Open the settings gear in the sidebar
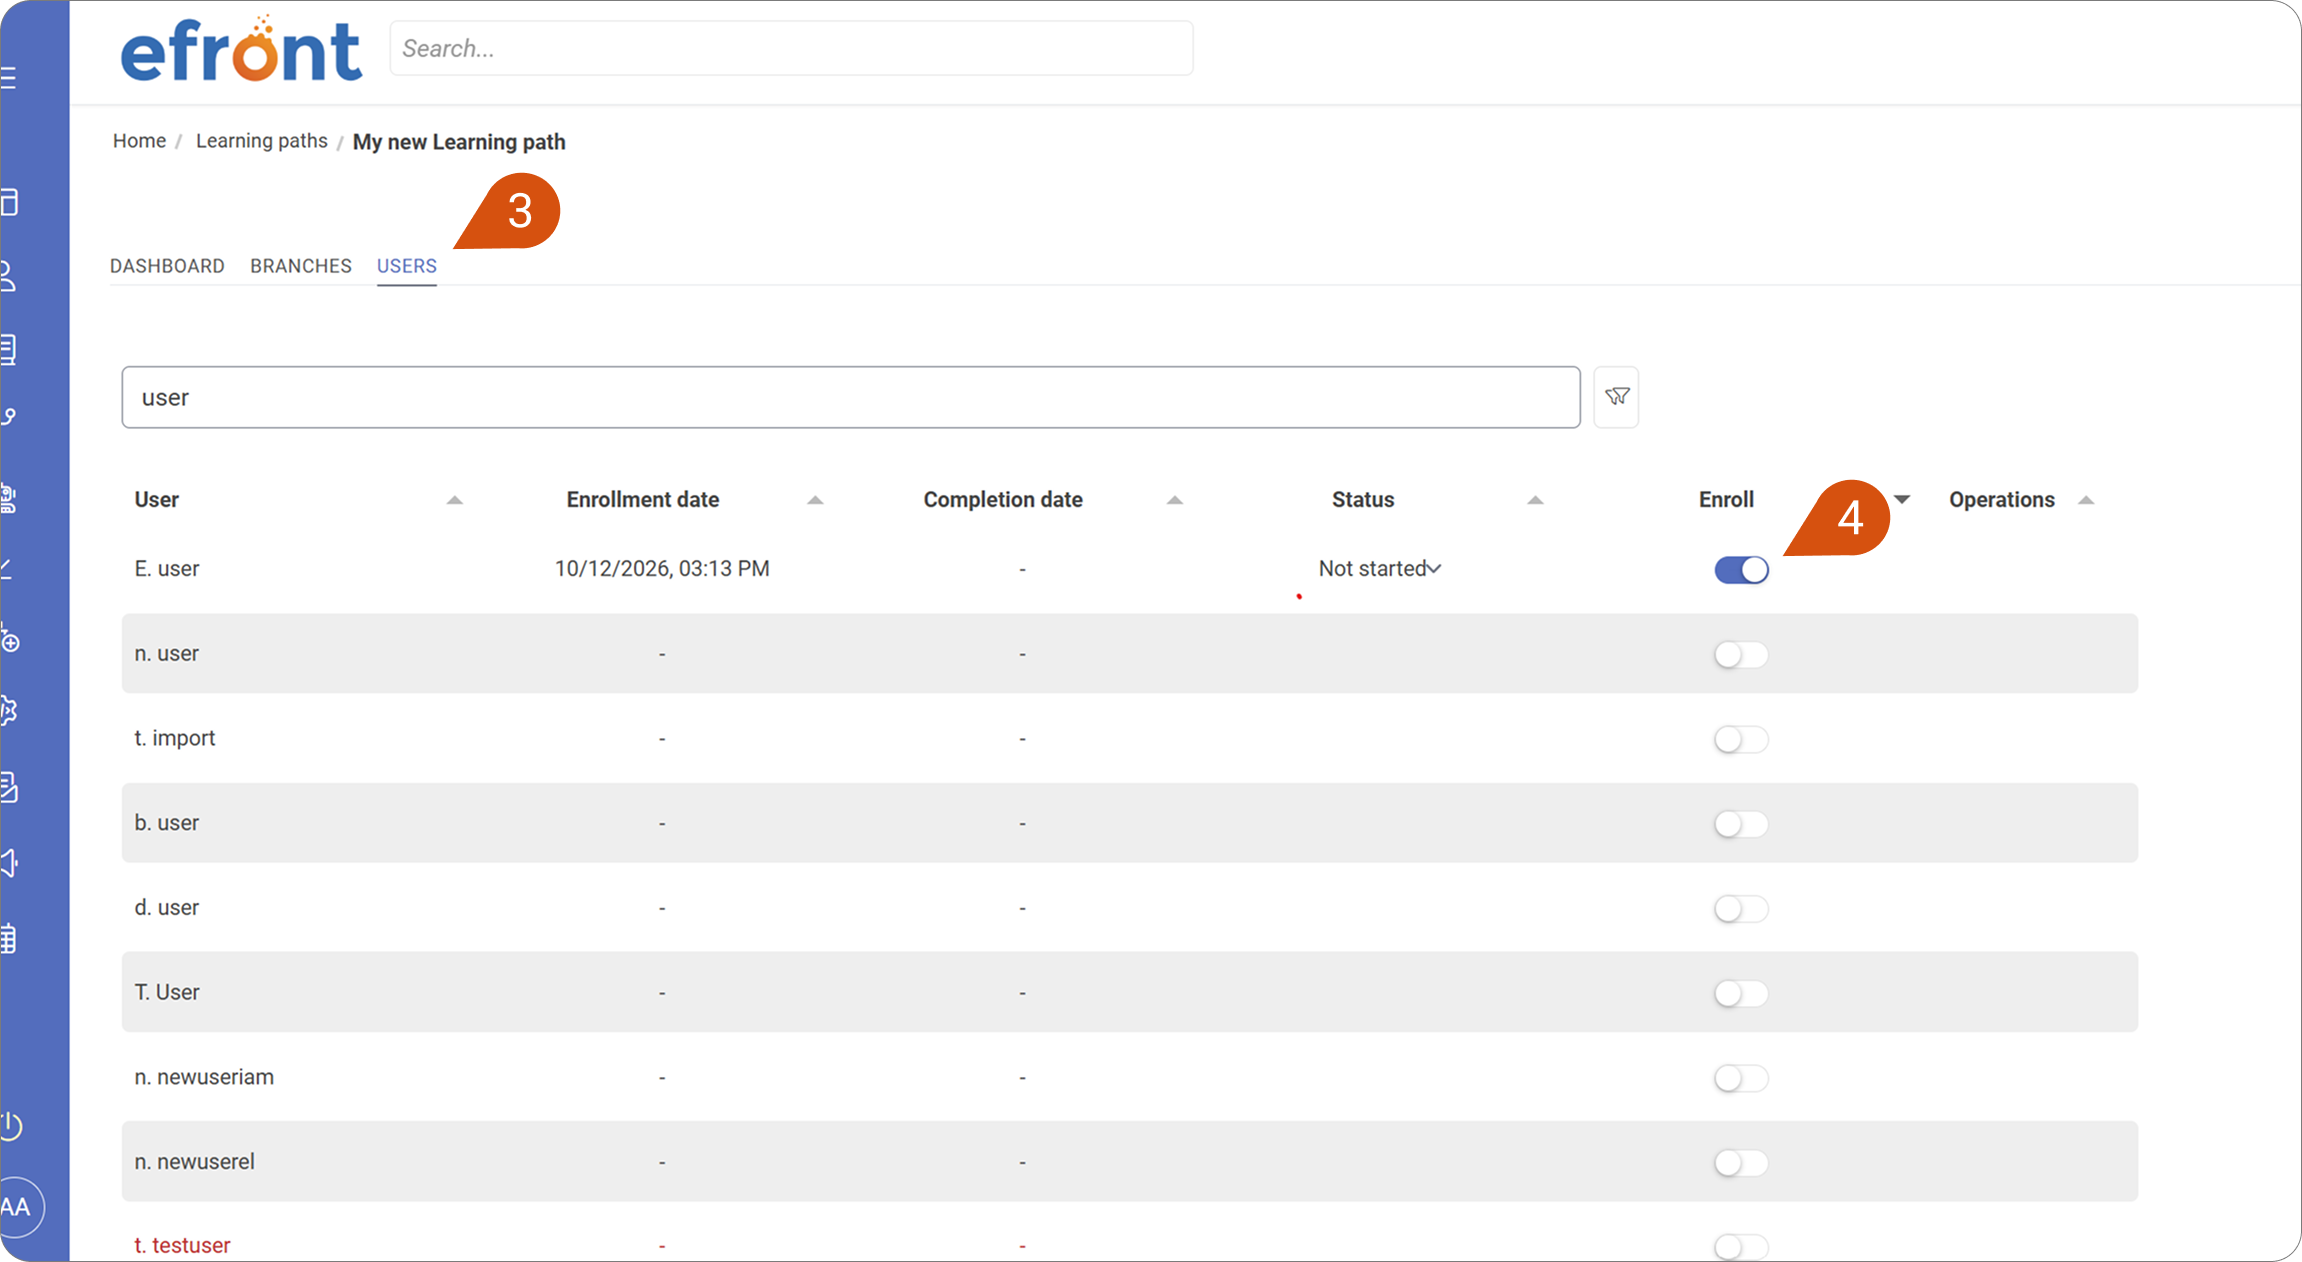Image resolution: width=2302 pixels, height=1262 pixels. pyautogui.click(x=9, y=711)
